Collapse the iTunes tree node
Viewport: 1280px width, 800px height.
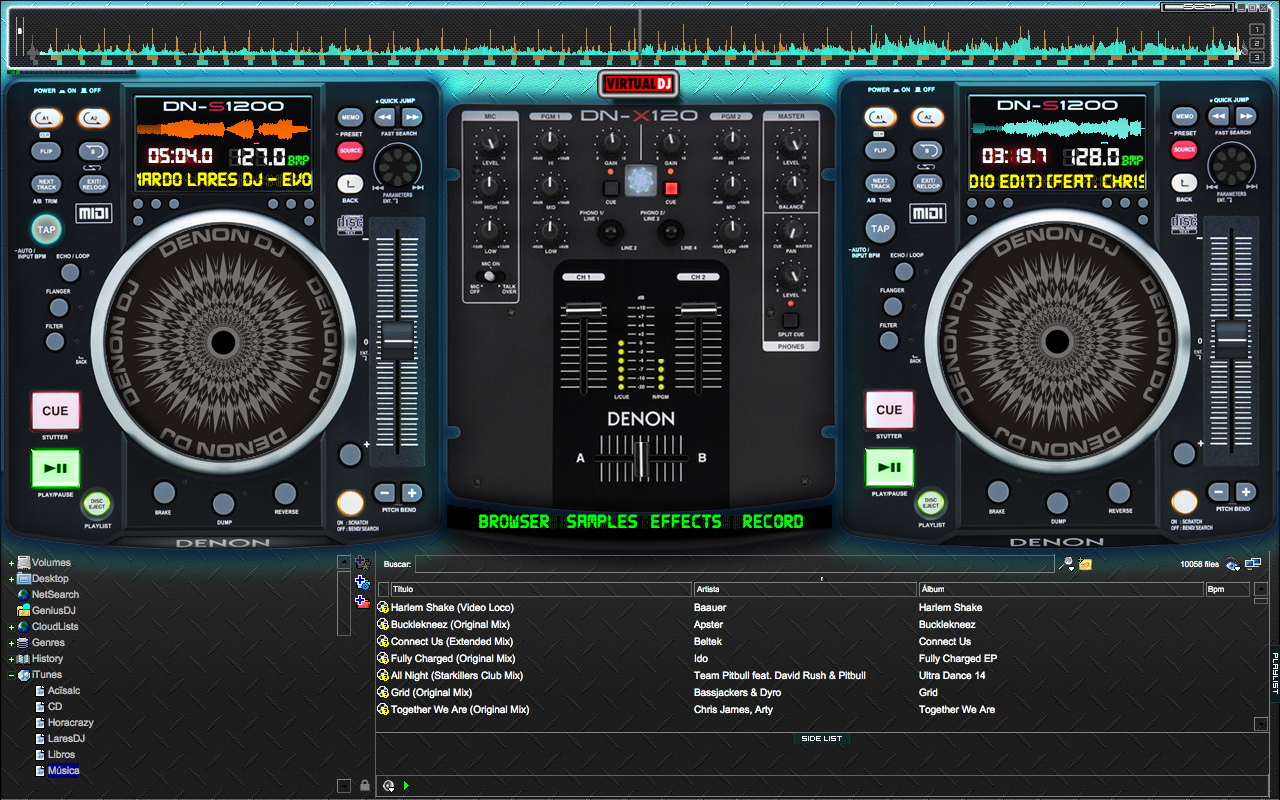coord(12,675)
